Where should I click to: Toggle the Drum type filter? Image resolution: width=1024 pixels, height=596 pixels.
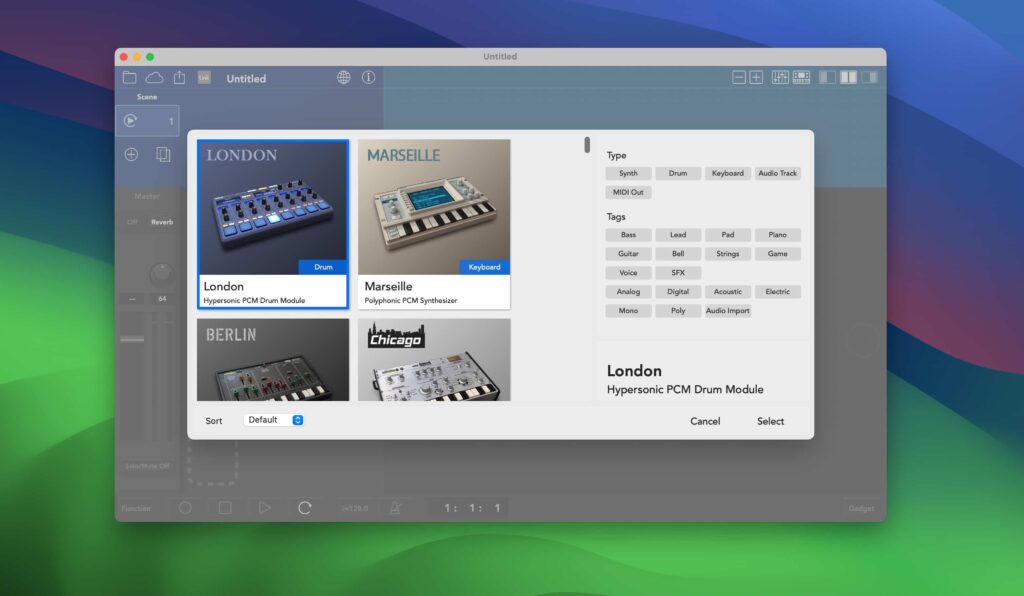pos(677,173)
